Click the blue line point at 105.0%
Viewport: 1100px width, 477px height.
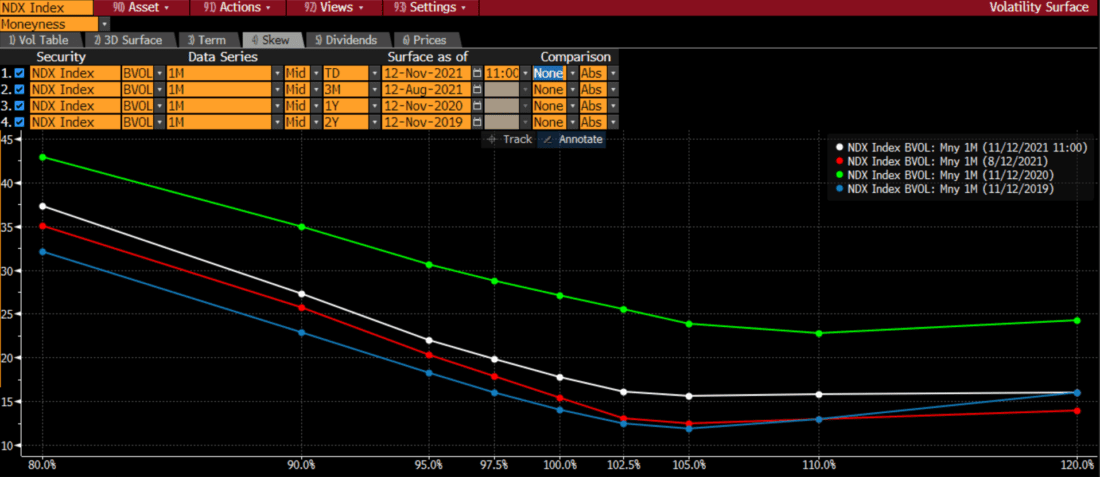pyautogui.click(x=689, y=428)
